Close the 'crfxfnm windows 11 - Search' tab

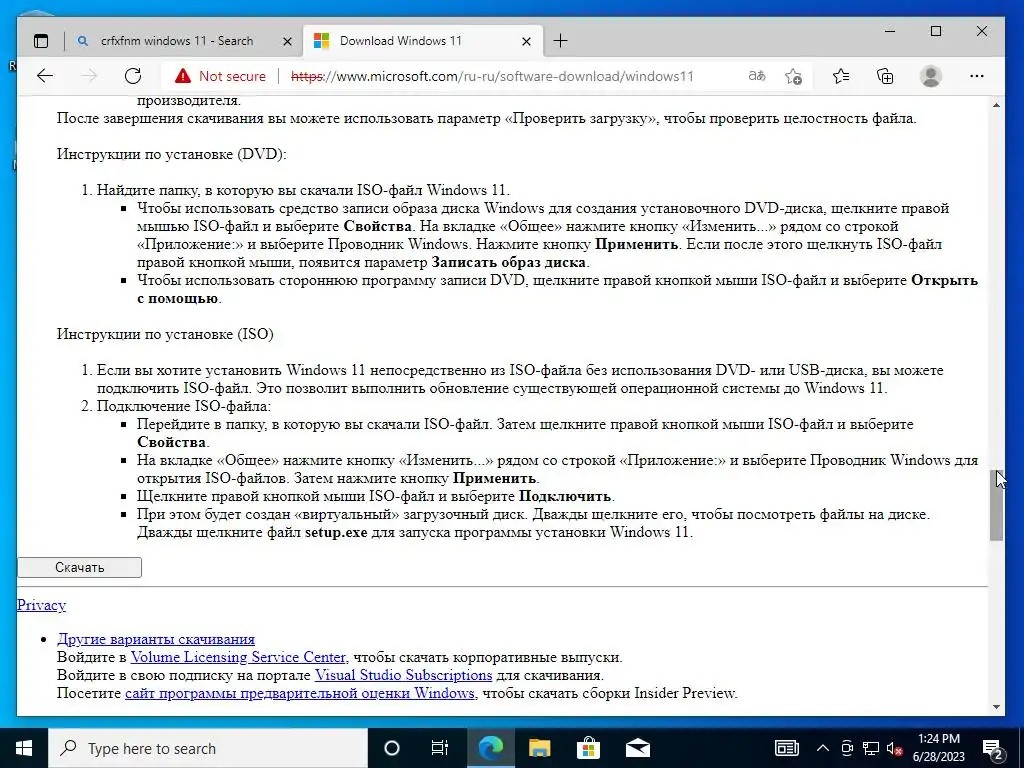point(287,41)
